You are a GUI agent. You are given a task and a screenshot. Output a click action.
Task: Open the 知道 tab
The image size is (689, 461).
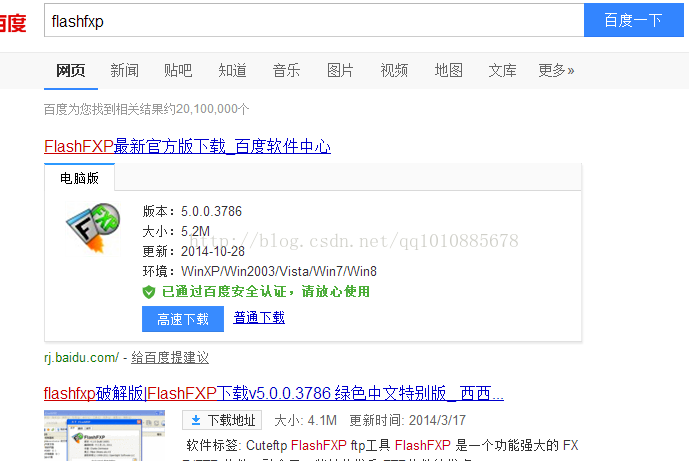tap(232, 70)
